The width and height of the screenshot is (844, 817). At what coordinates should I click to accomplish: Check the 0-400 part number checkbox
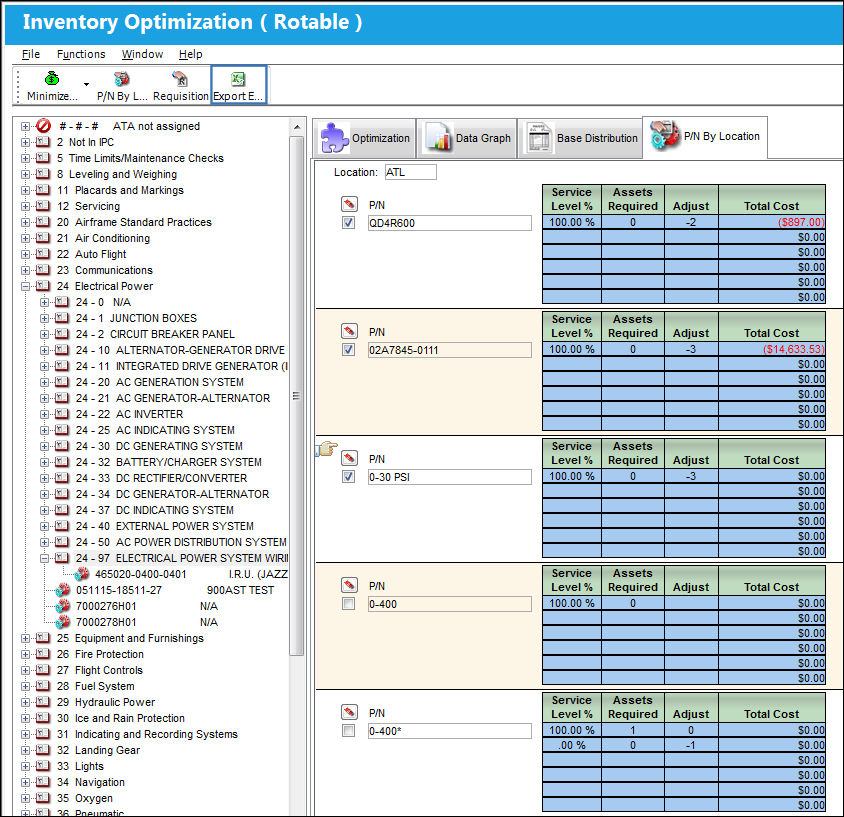[349, 604]
